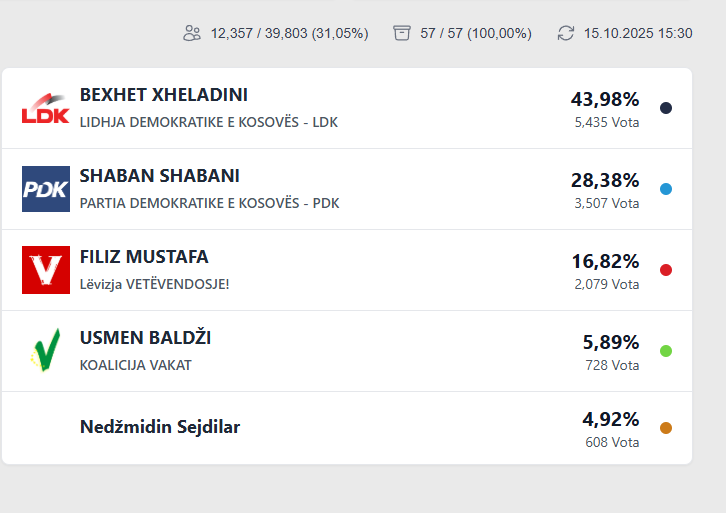Select Nedžmidin Sejdilar's row
The image size is (726, 513).
[x=160, y=427]
